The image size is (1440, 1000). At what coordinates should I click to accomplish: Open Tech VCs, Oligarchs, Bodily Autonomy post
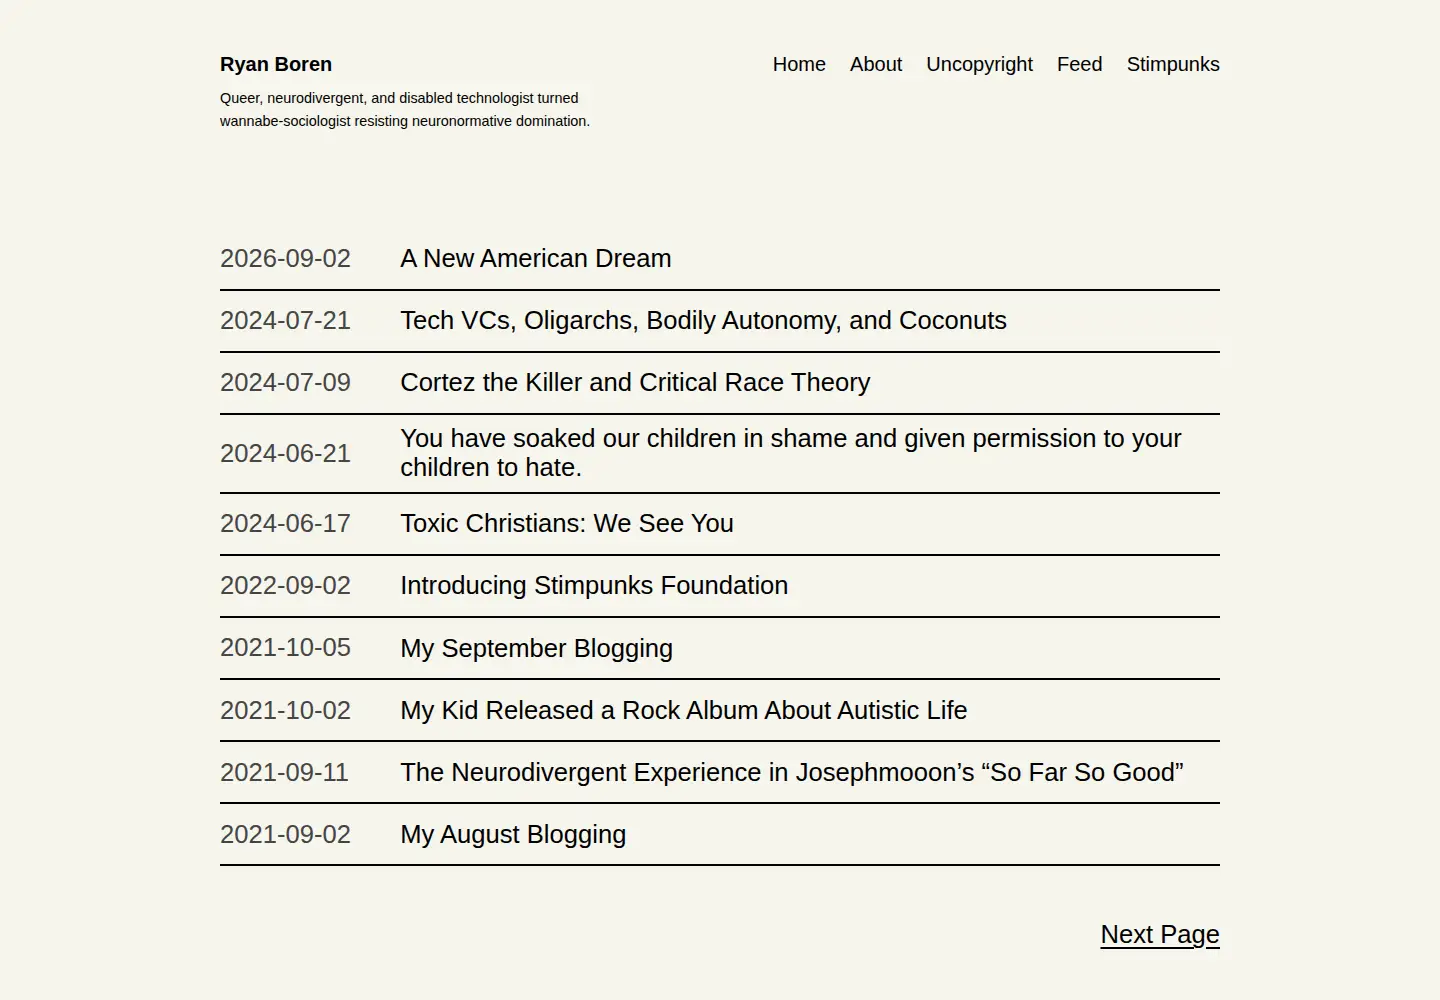pos(704,320)
